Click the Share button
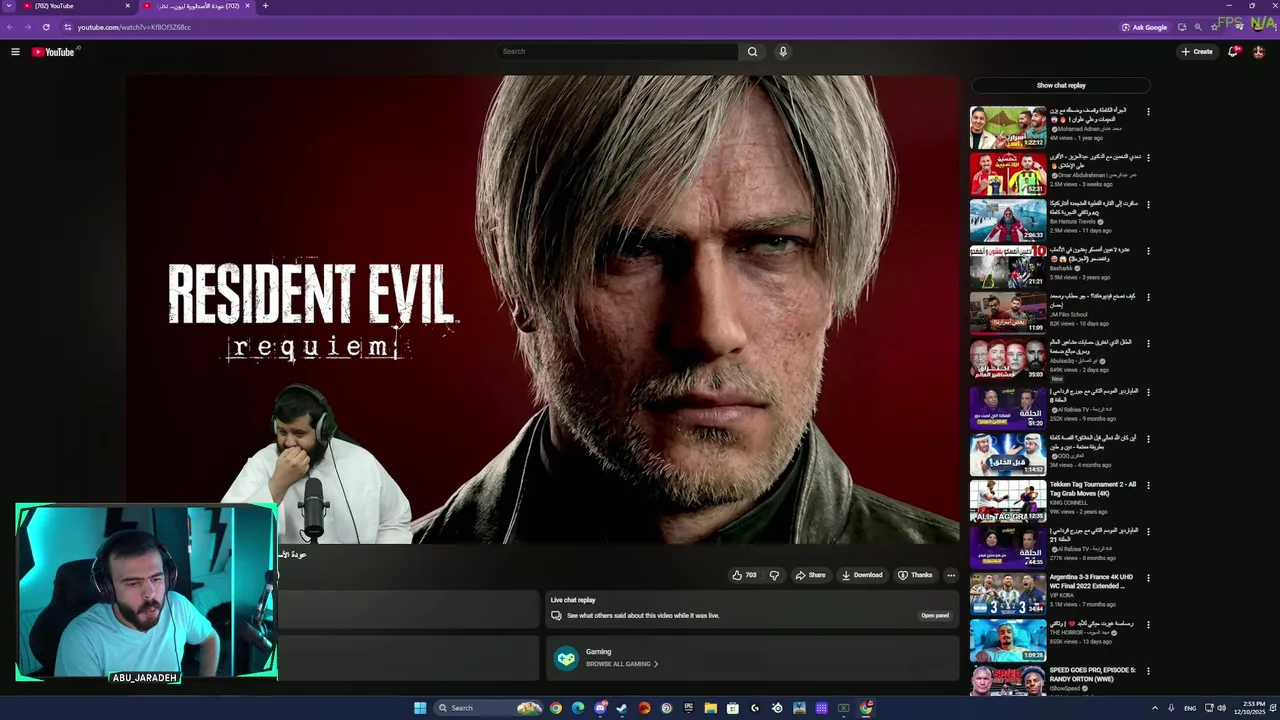This screenshot has width=1280, height=720. point(810,575)
